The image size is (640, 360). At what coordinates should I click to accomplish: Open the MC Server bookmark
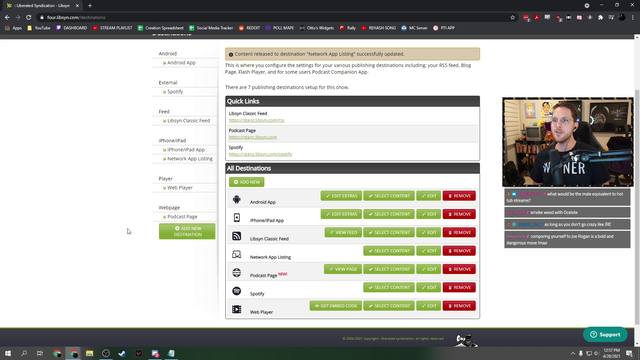(414, 28)
